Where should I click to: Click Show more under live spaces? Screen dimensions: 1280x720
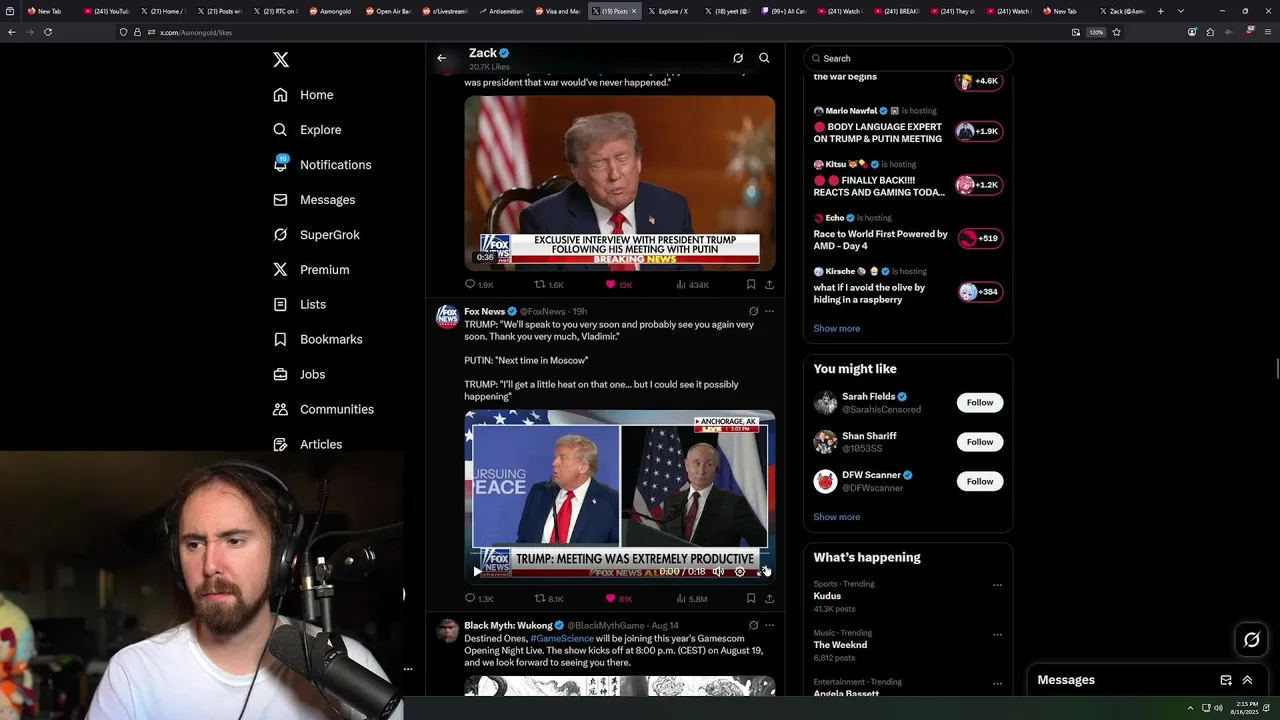point(836,329)
